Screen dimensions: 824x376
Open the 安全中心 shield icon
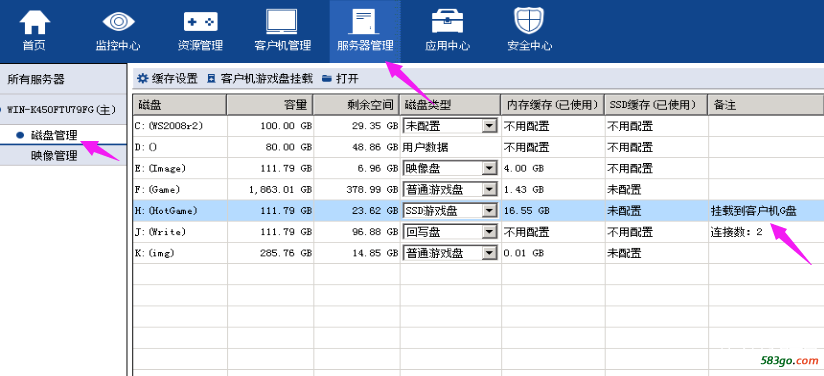pos(529,22)
